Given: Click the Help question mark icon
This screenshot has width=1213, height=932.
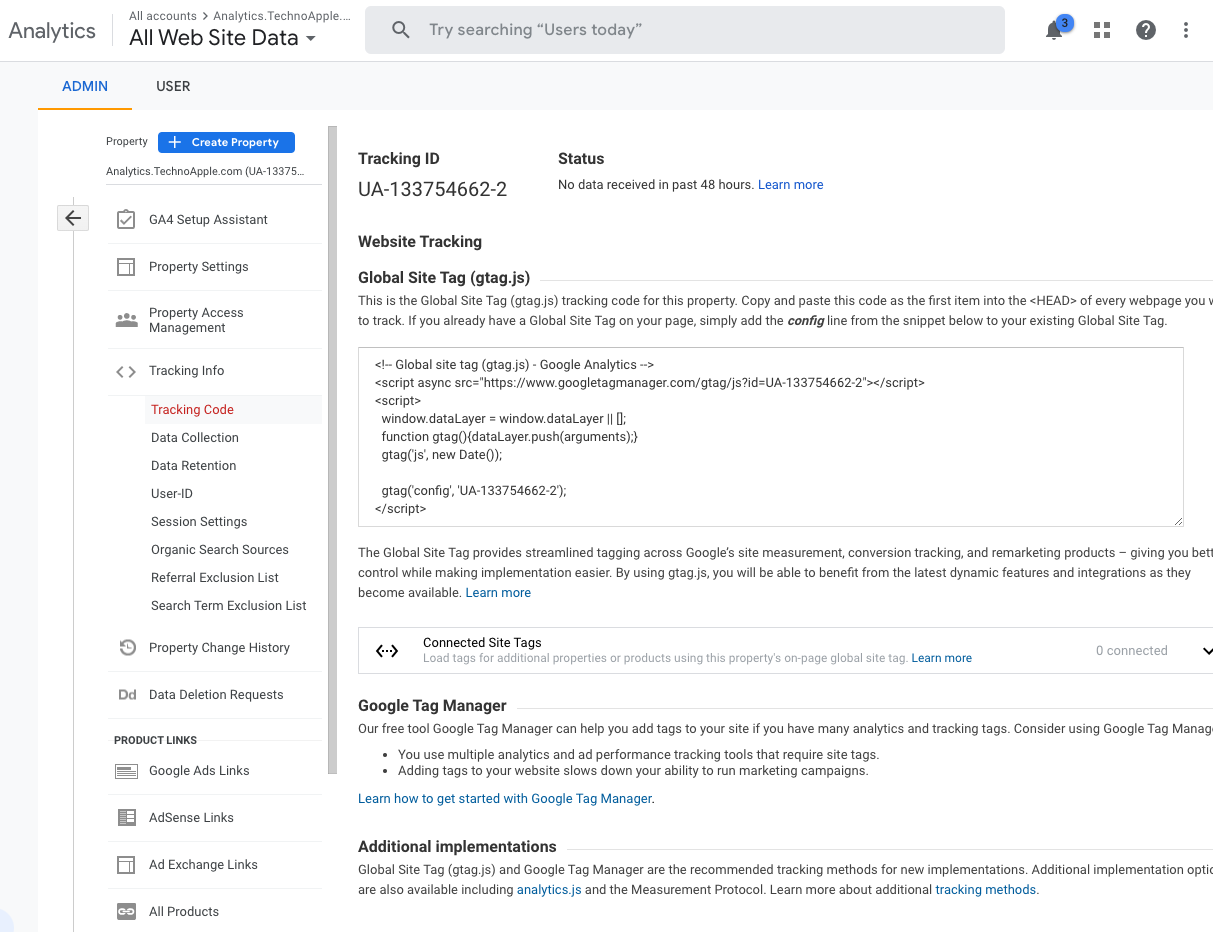Looking at the screenshot, I should point(1145,30).
